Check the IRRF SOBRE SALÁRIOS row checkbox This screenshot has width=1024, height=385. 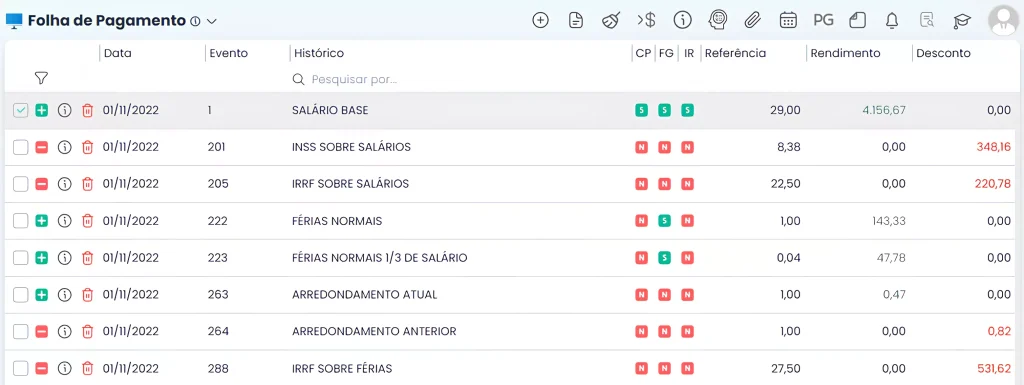[x=21, y=185]
